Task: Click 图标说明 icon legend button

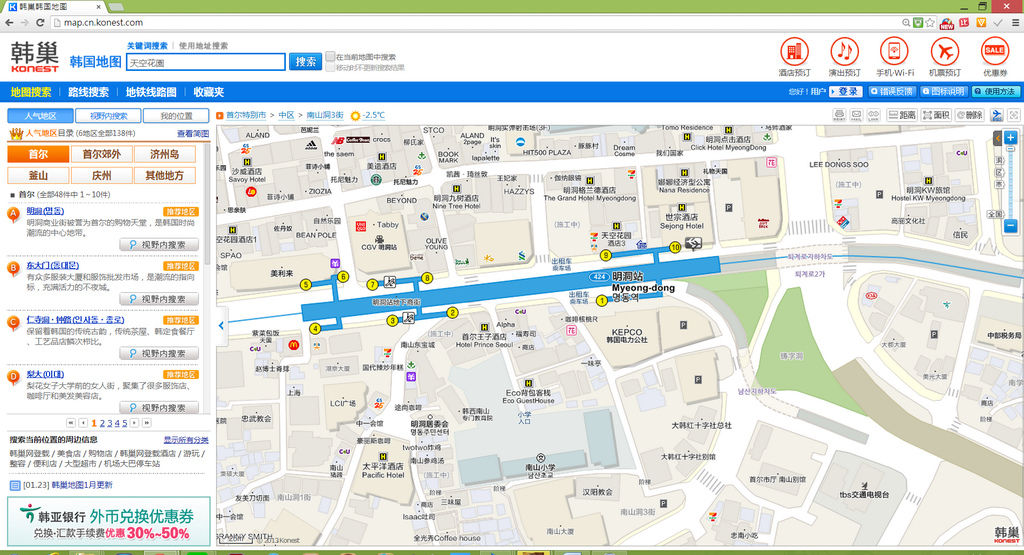Action: pyautogui.click(x=943, y=92)
